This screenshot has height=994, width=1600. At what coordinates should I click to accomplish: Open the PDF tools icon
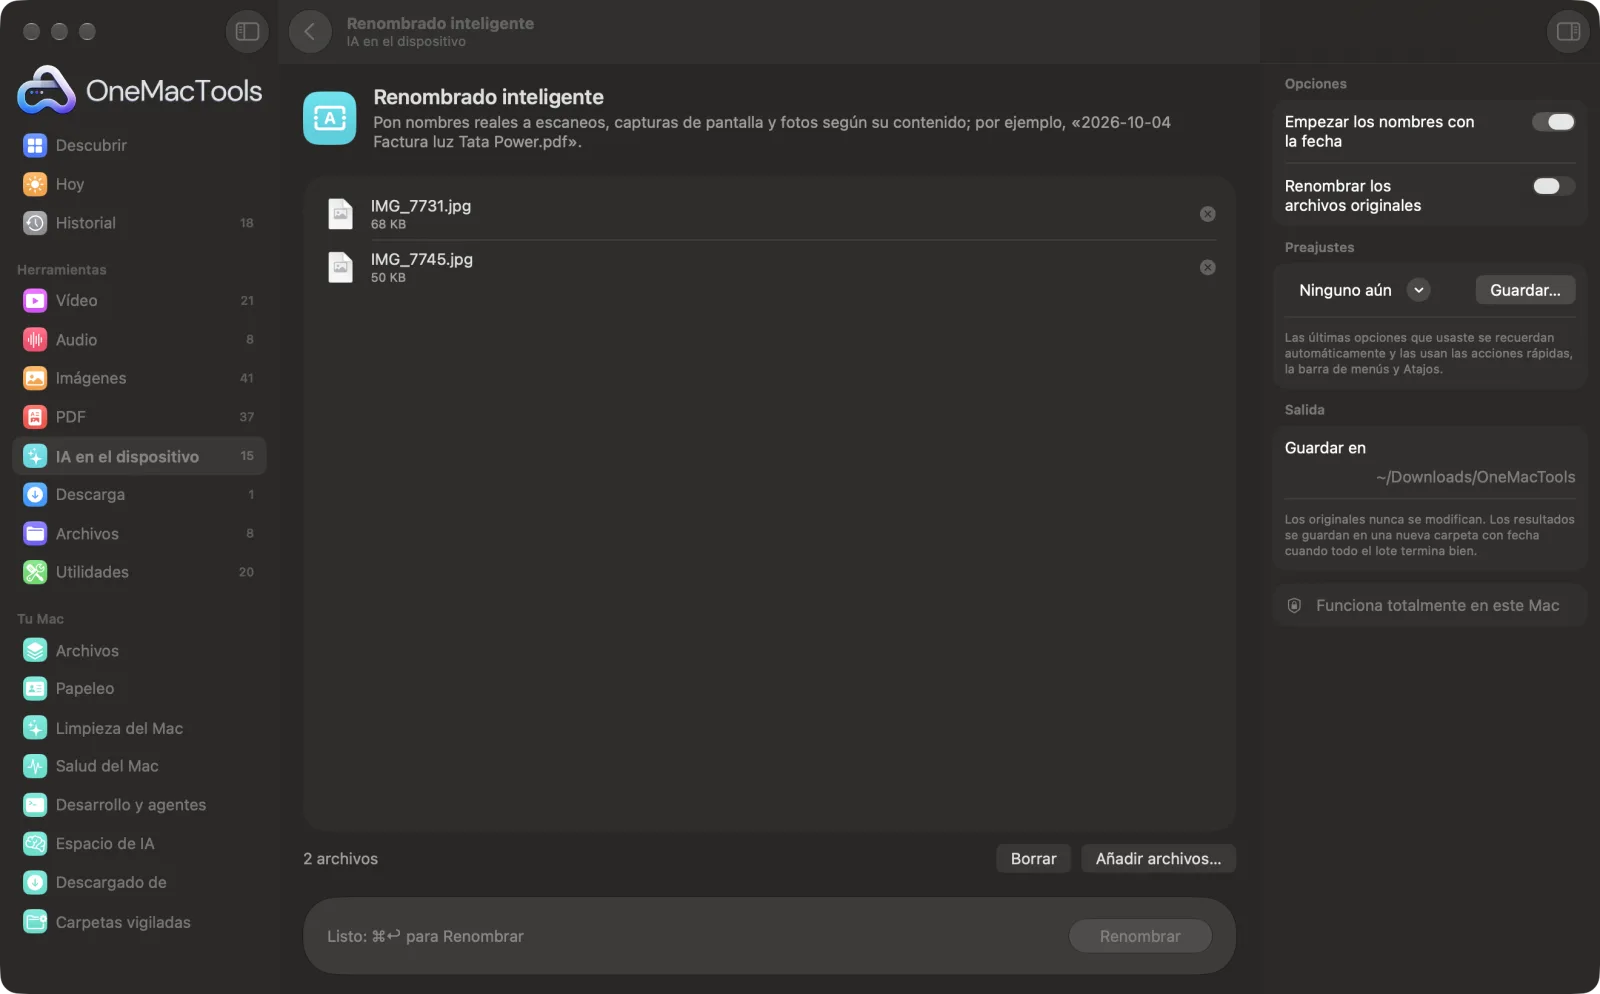35,418
